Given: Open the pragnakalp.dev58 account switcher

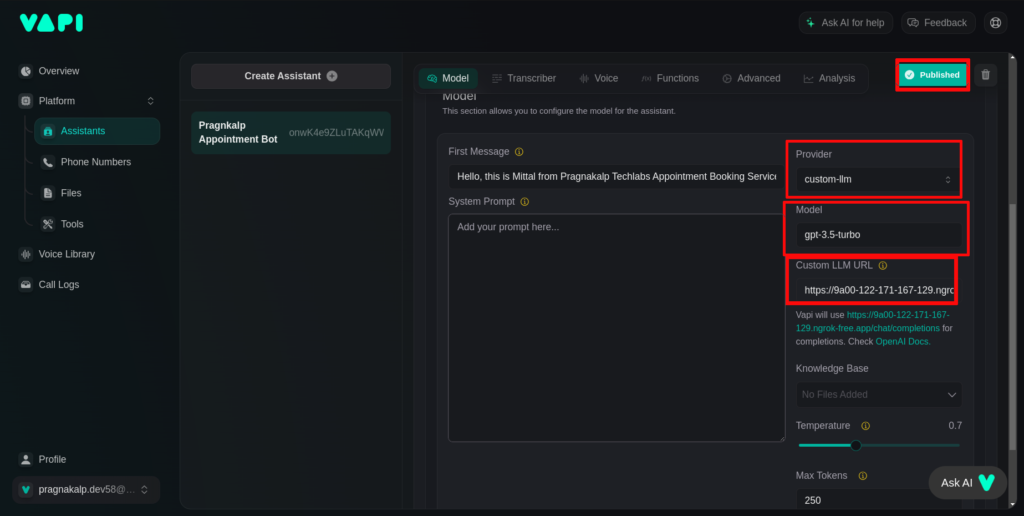Looking at the screenshot, I should point(86,489).
